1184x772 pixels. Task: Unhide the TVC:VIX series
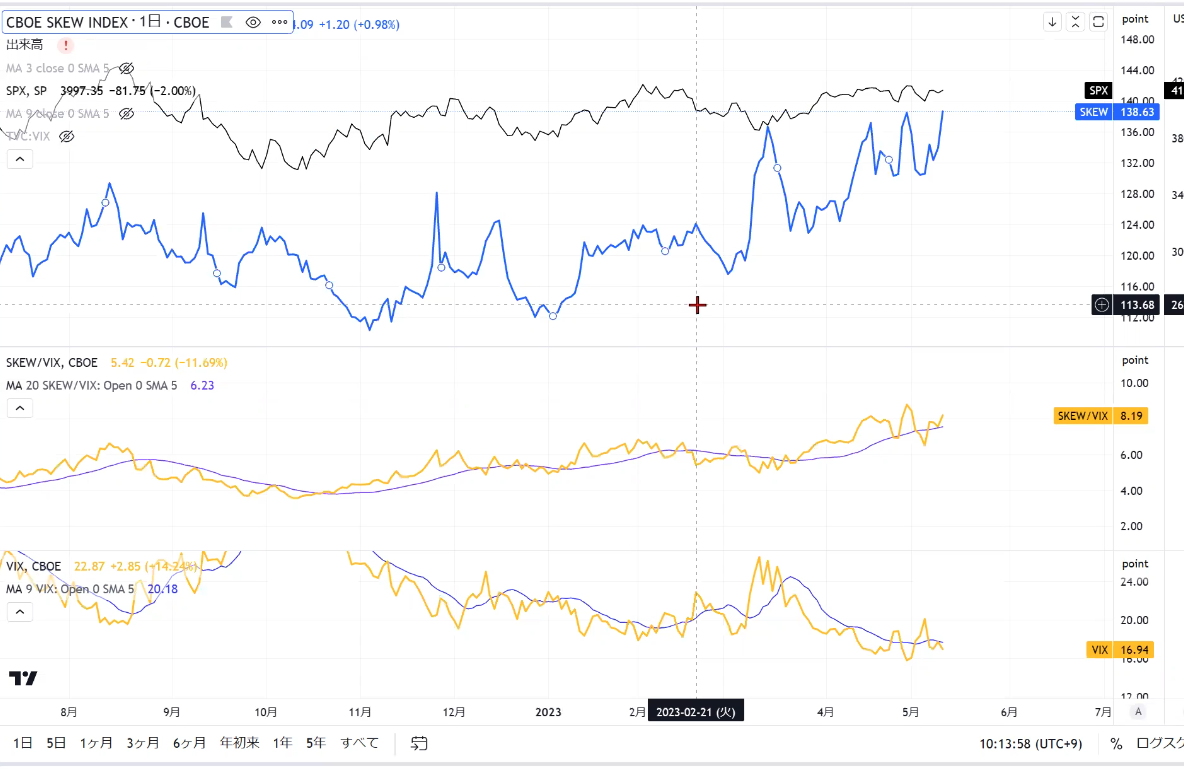[66, 136]
